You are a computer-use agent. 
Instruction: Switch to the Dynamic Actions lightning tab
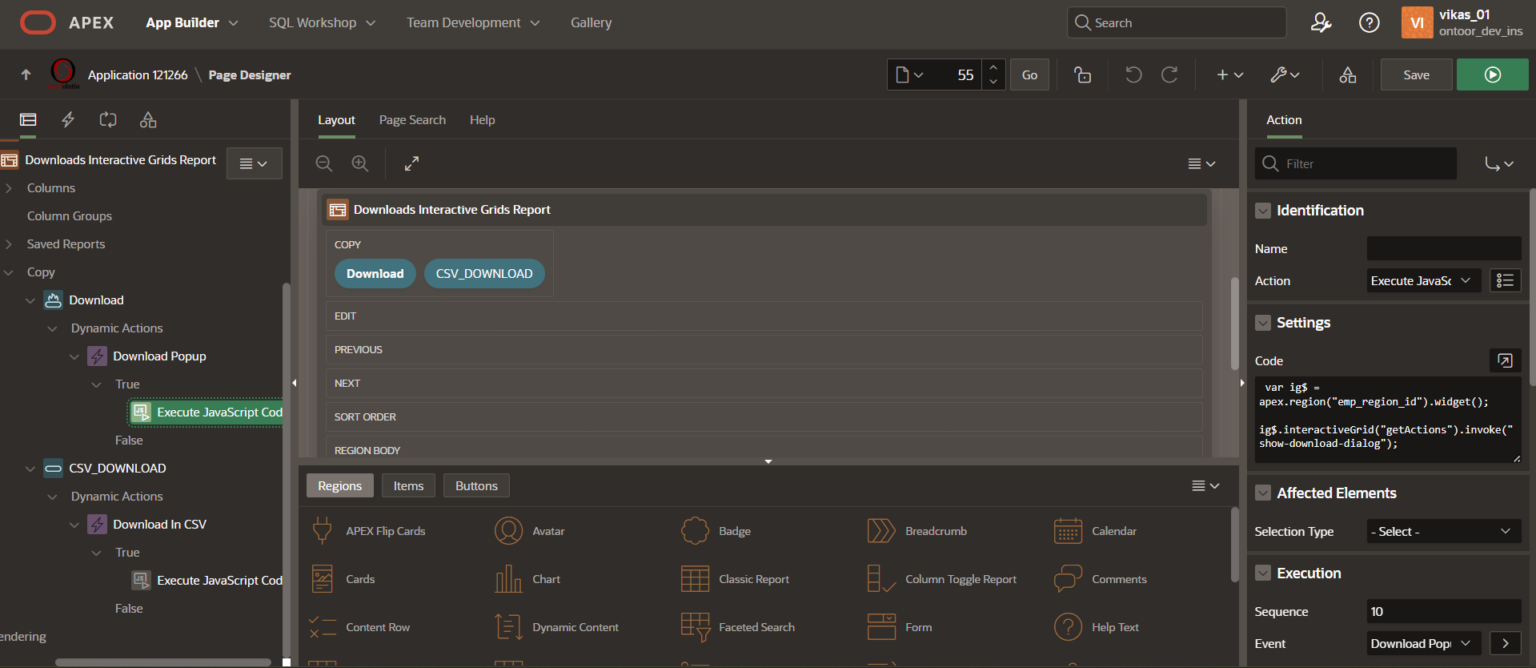[68, 120]
